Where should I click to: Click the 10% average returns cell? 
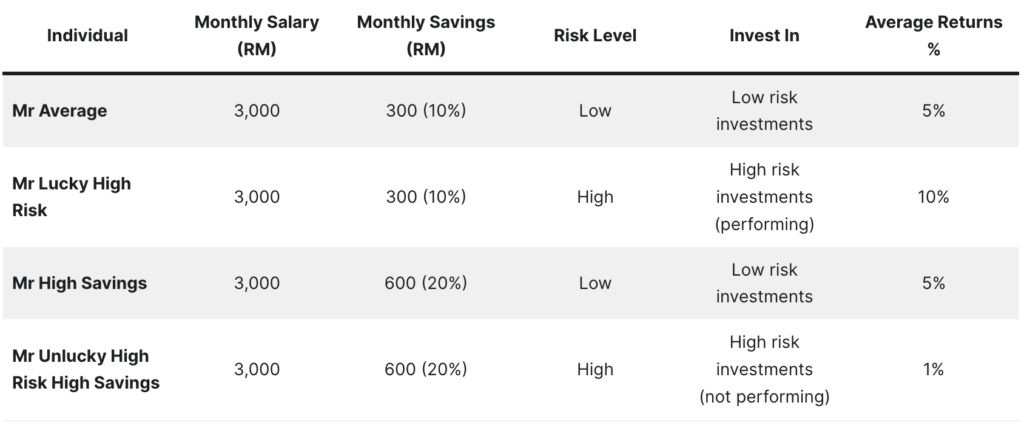(x=933, y=197)
